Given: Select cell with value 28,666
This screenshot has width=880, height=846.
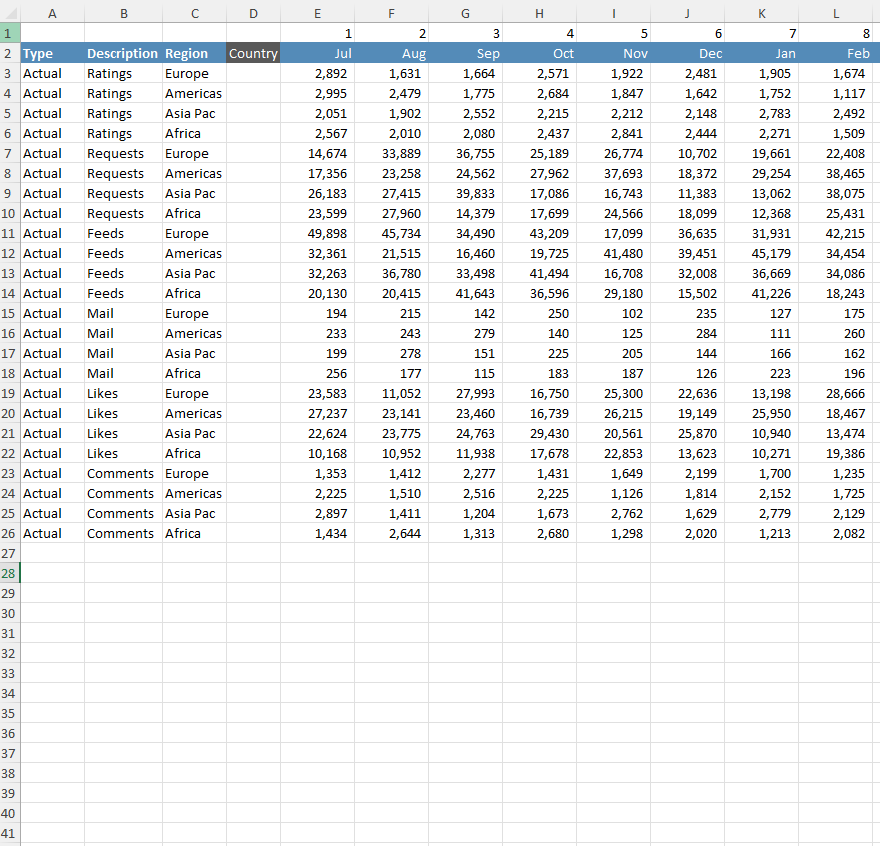Looking at the screenshot, I should click(x=836, y=394).
